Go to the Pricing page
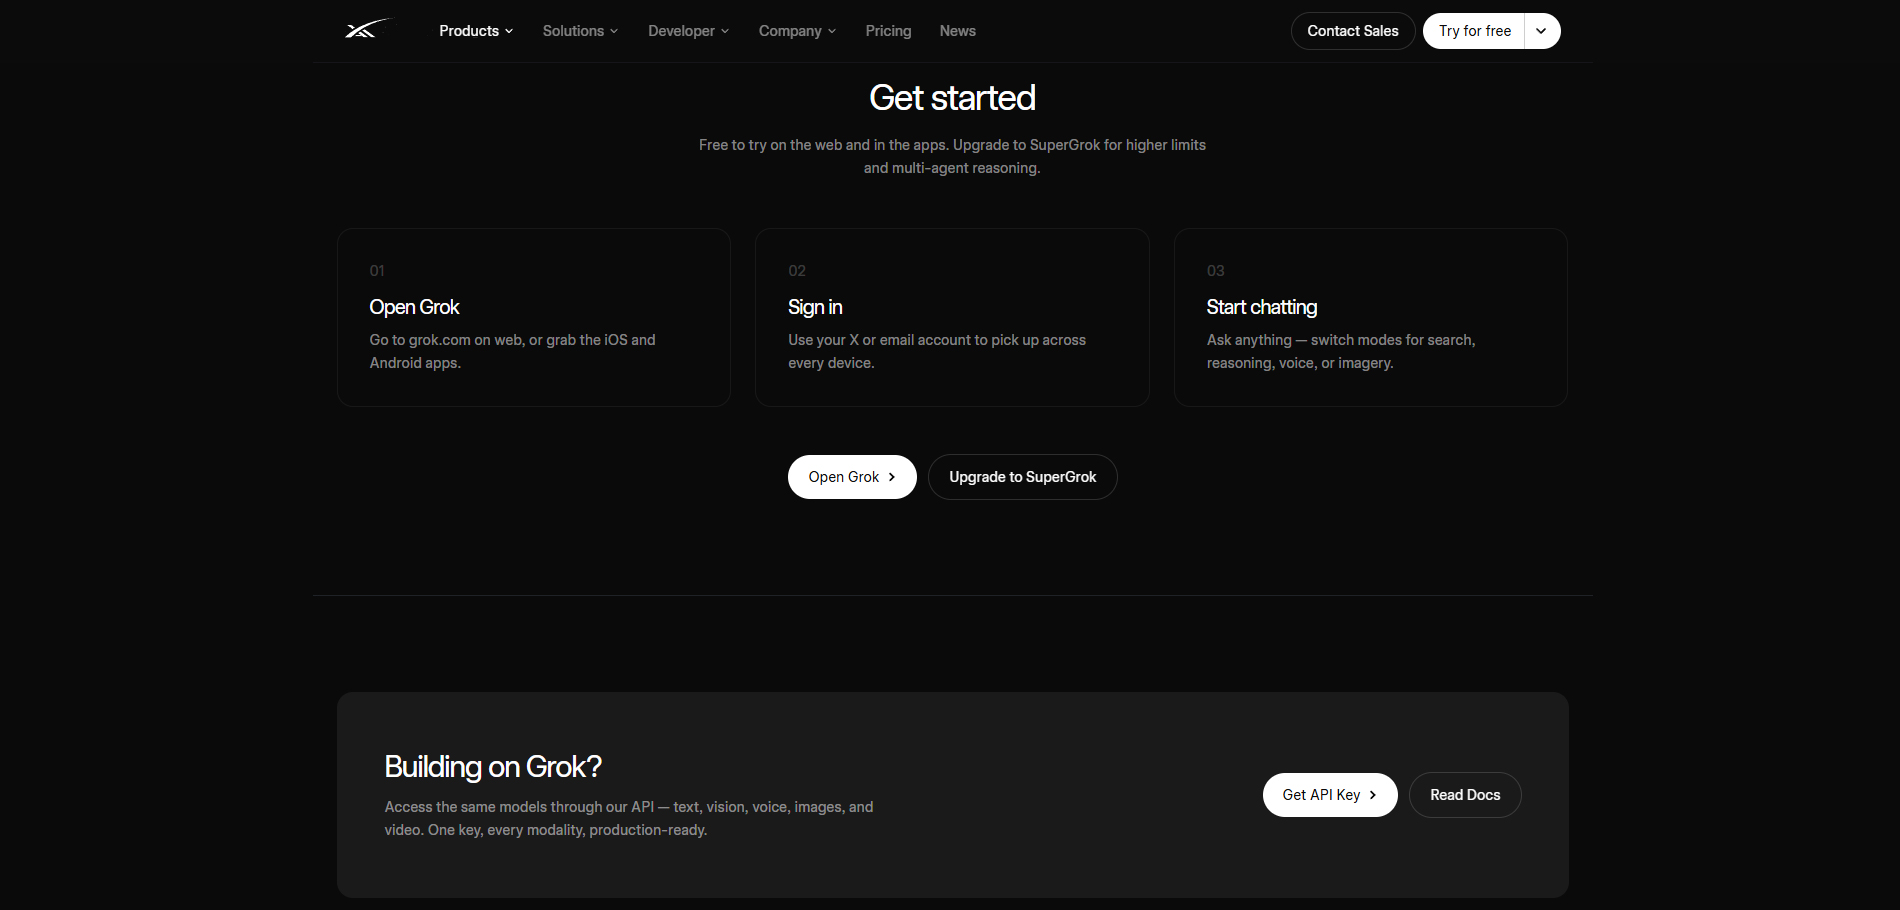Viewport: 1900px width, 910px height. pyautogui.click(x=888, y=31)
